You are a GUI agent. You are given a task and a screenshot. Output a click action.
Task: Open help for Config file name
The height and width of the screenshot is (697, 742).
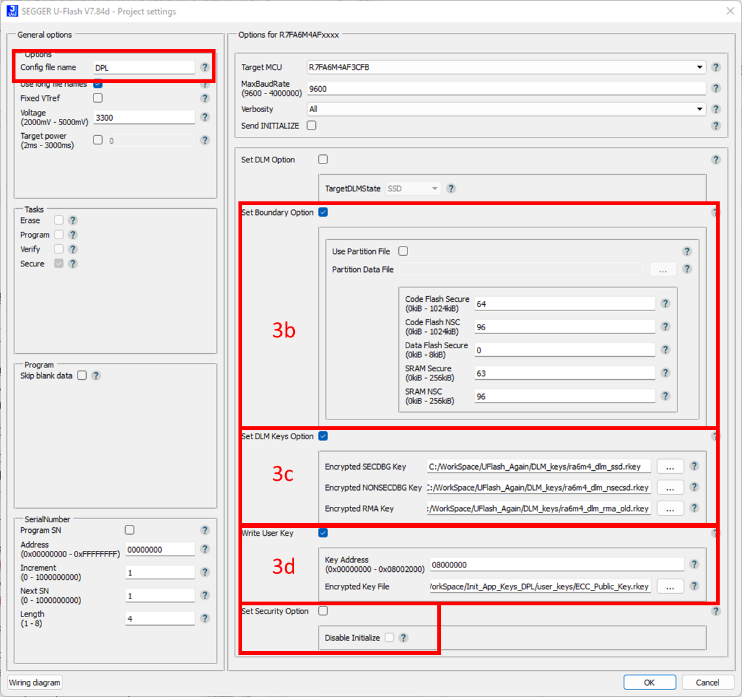204,67
